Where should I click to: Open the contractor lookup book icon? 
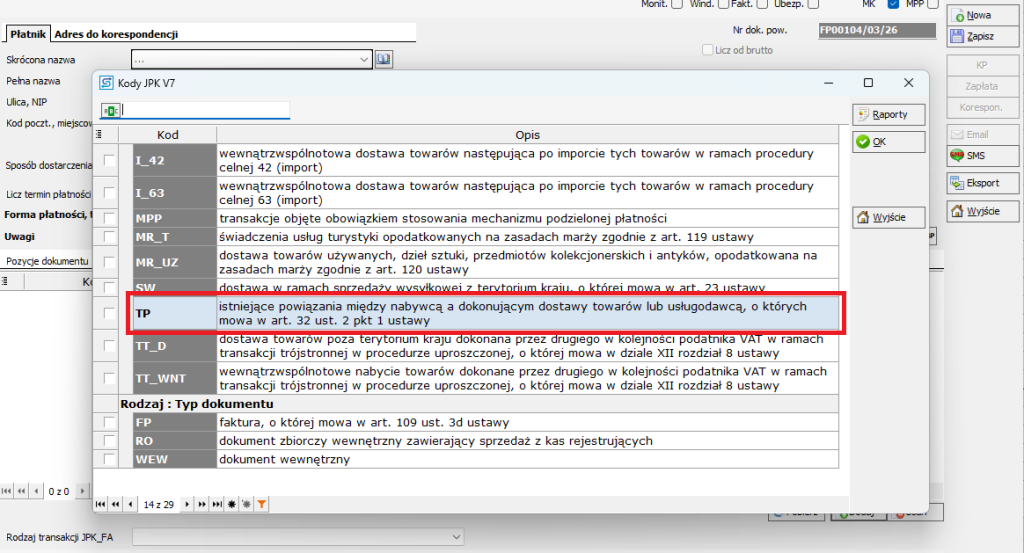click(384, 60)
